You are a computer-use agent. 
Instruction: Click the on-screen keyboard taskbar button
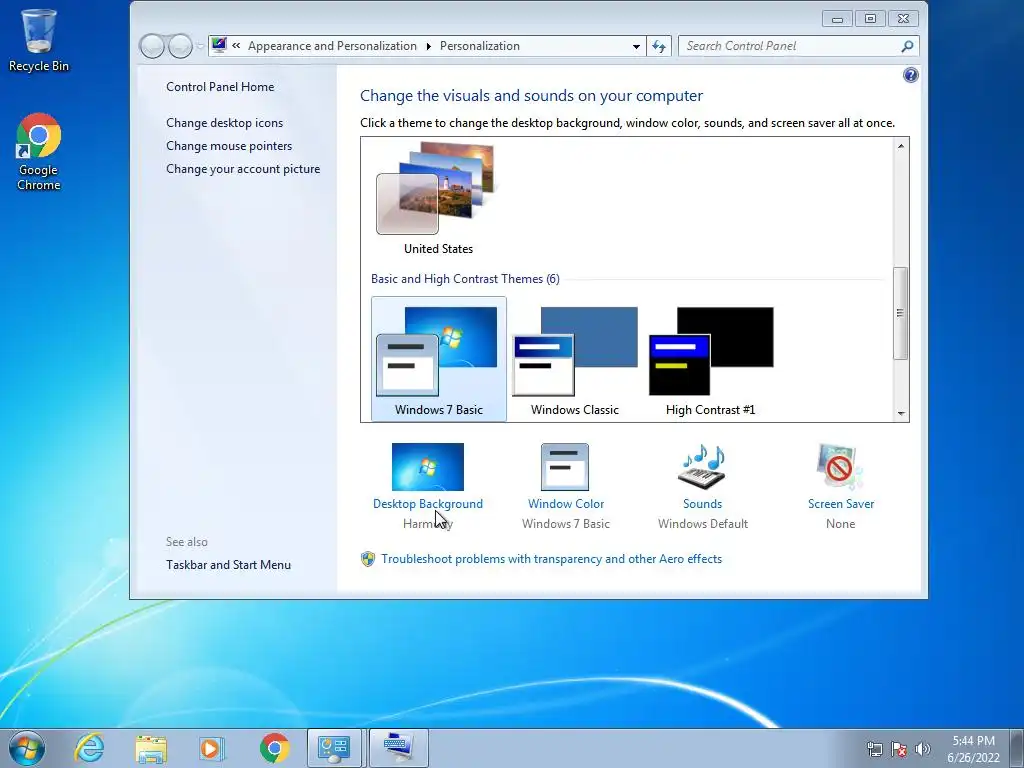click(x=399, y=748)
